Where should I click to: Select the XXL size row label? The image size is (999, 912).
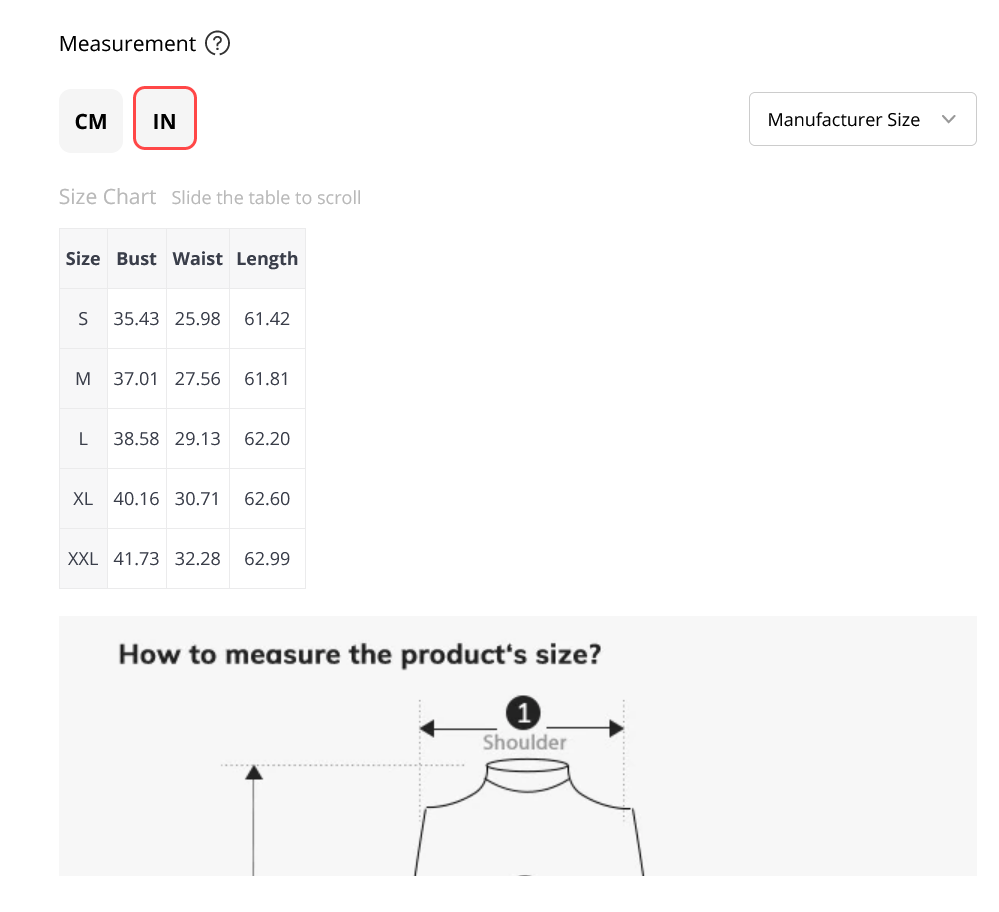pyautogui.click(x=83, y=558)
